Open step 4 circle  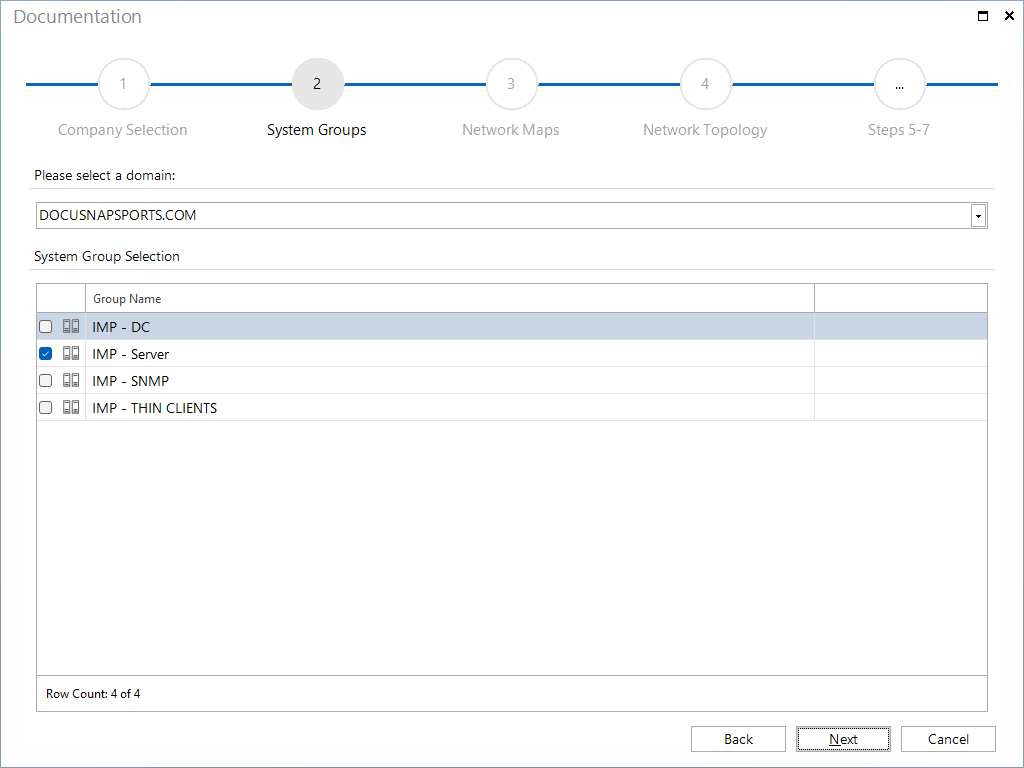point(705,84)
